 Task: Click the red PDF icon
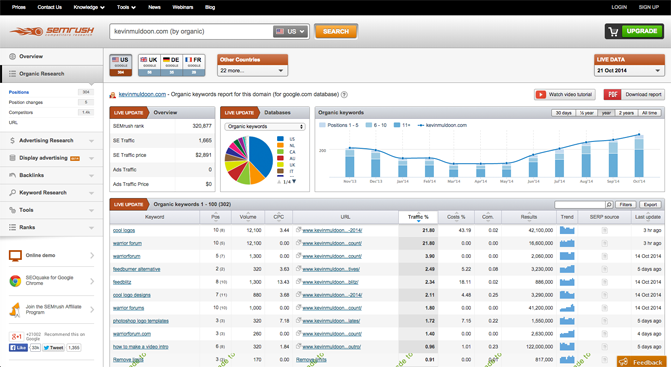pos(612,95)
